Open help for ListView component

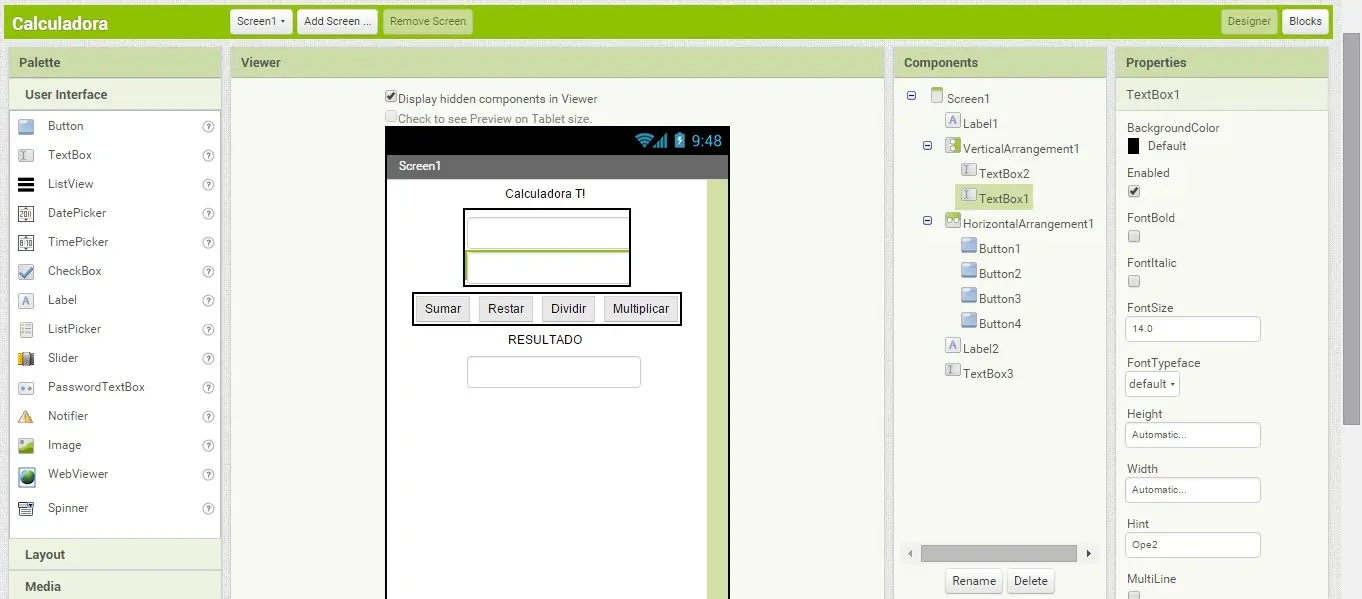208,185
